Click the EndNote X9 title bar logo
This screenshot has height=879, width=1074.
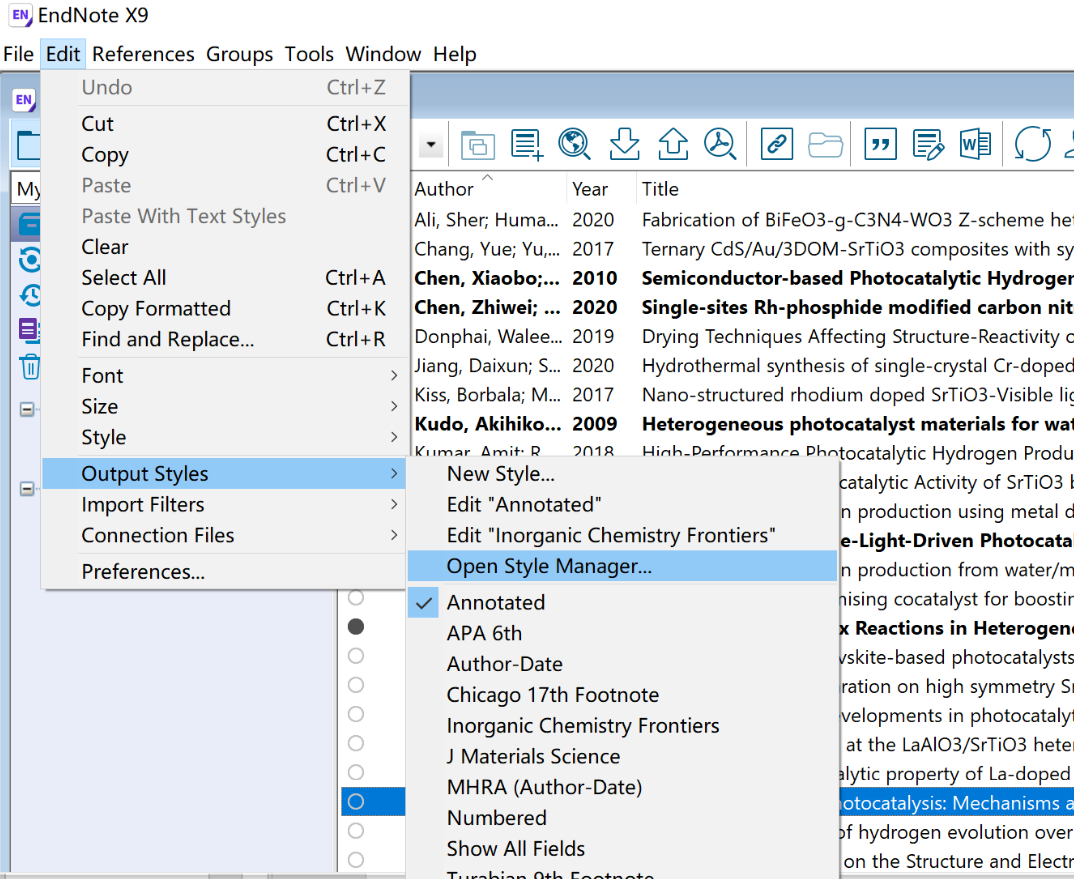[x=21, y=15]
